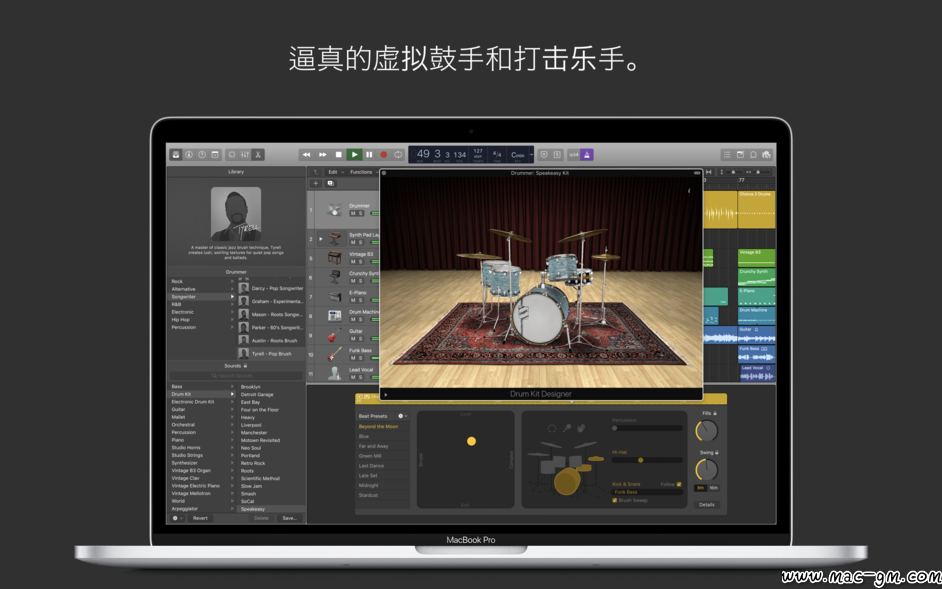Open Quick Help question mark icon
The width and height of the screenshot is (942, 589).
pyautogui.click(x=202, y=154)
